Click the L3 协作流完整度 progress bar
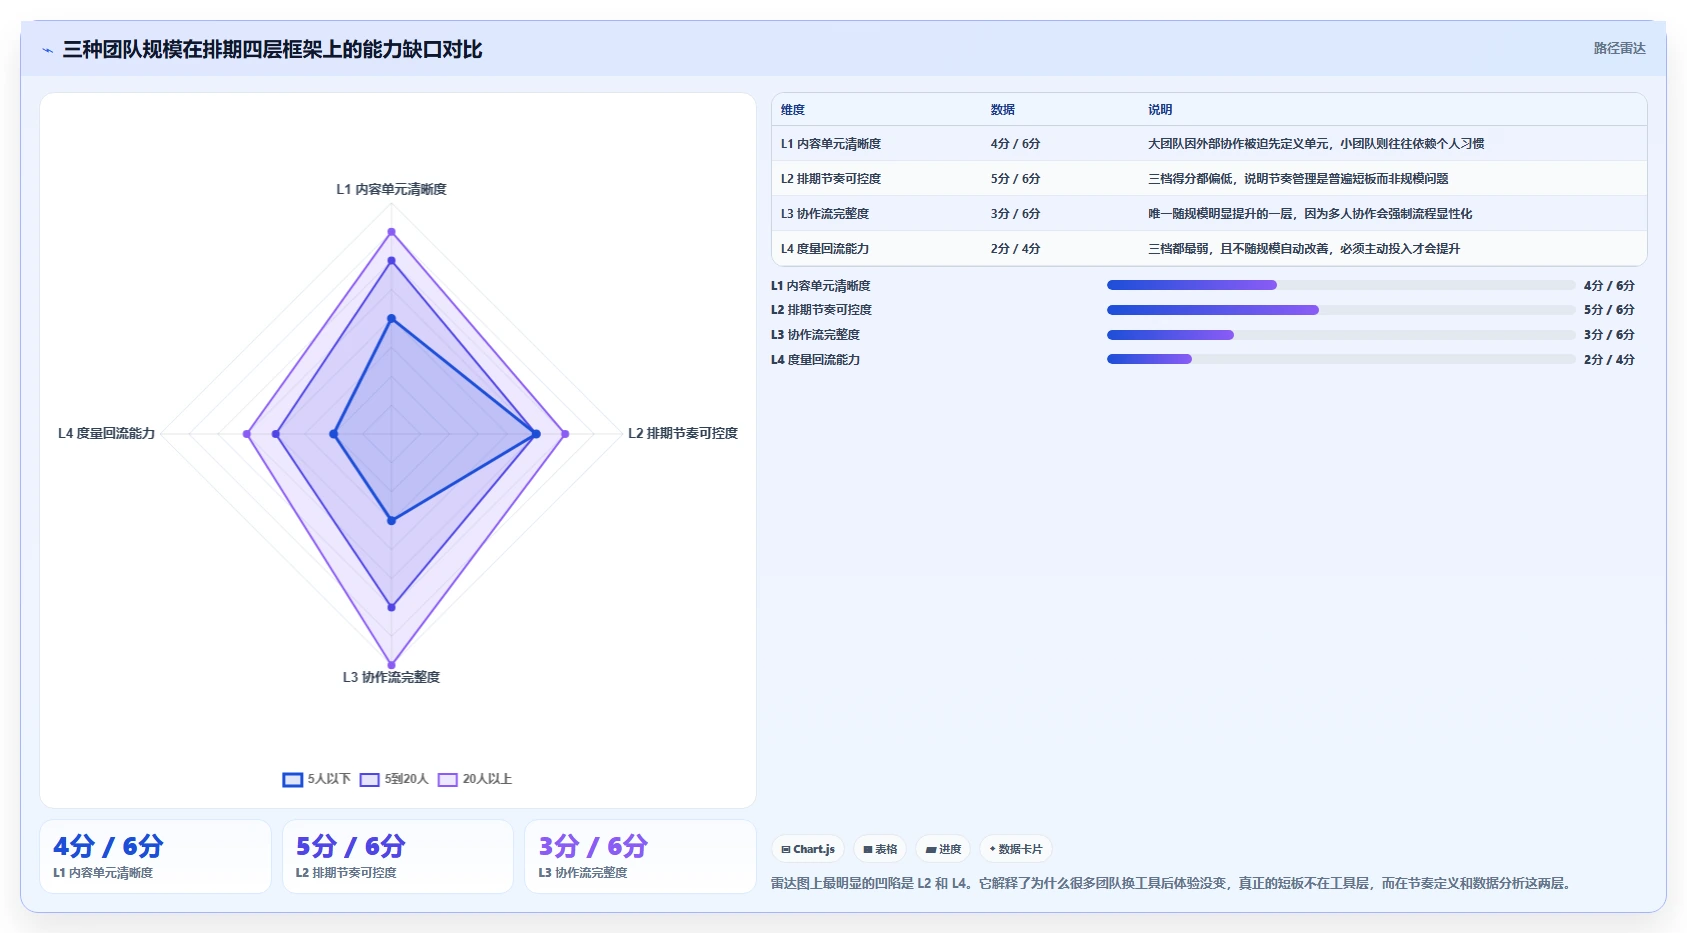 pyautogui.click(x=1341, y=335)
